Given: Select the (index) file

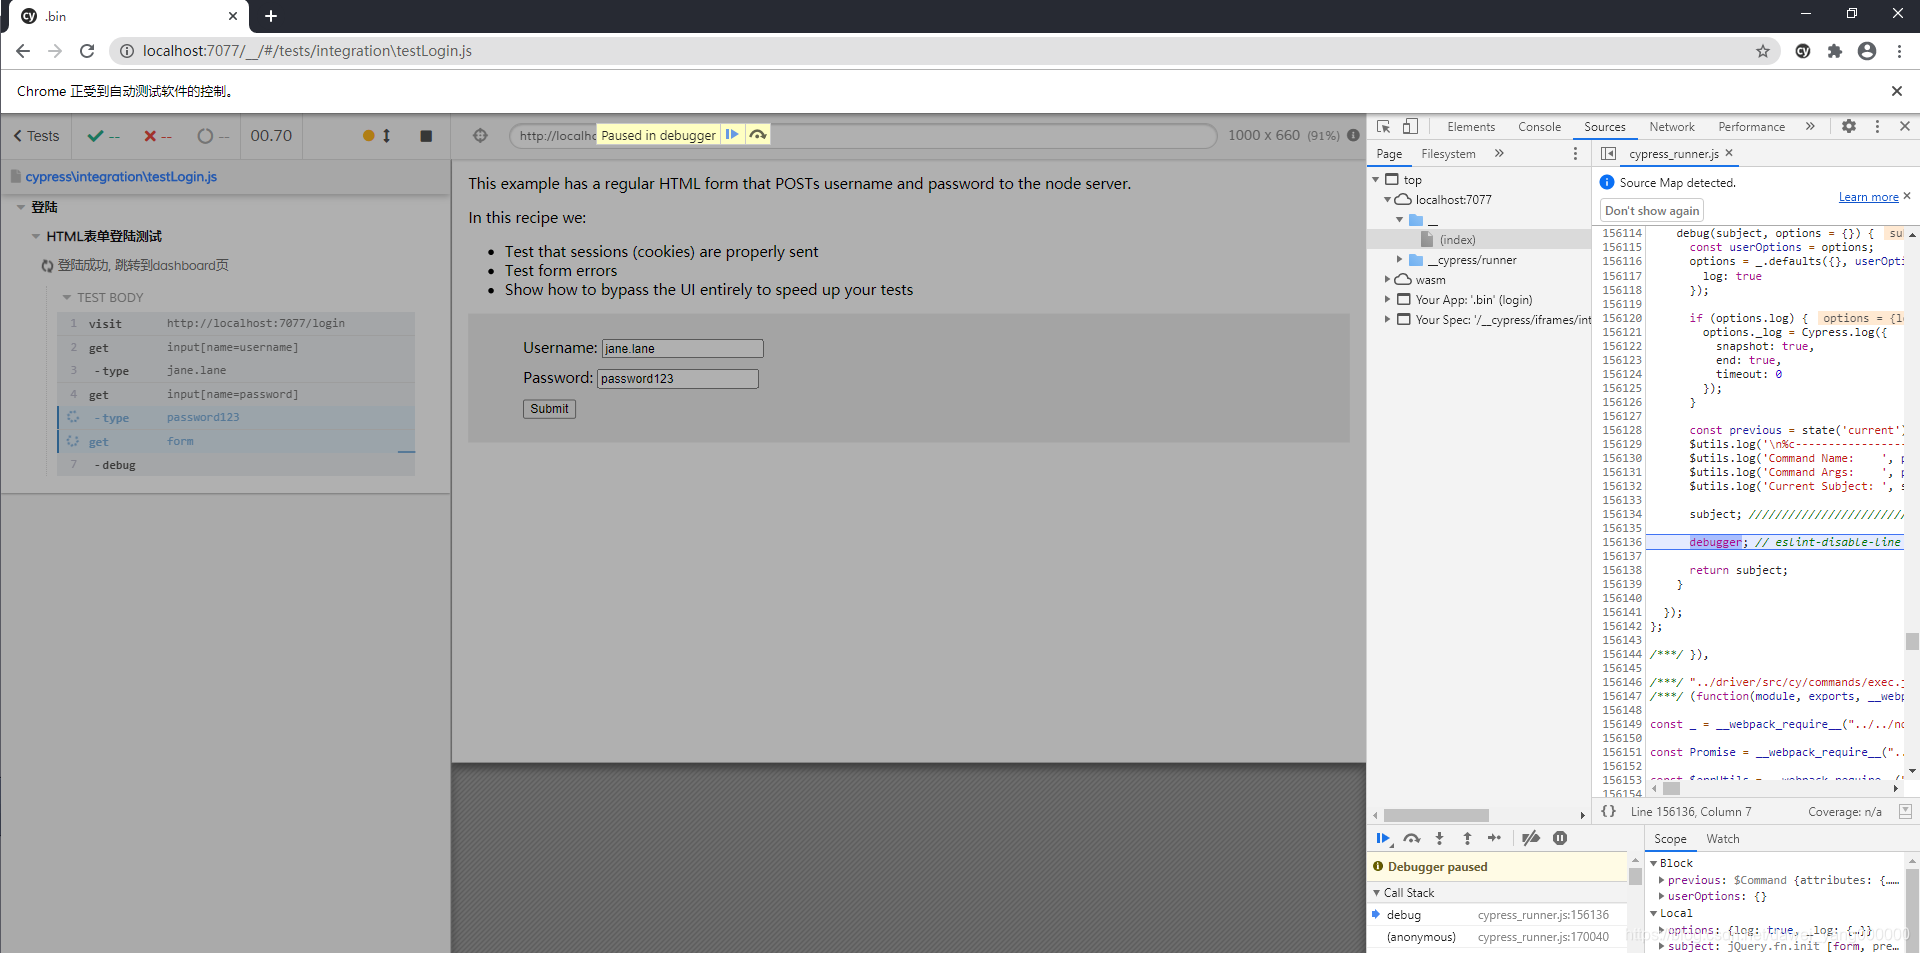Looking at the screenshot, I should (x=1457, y=240).
